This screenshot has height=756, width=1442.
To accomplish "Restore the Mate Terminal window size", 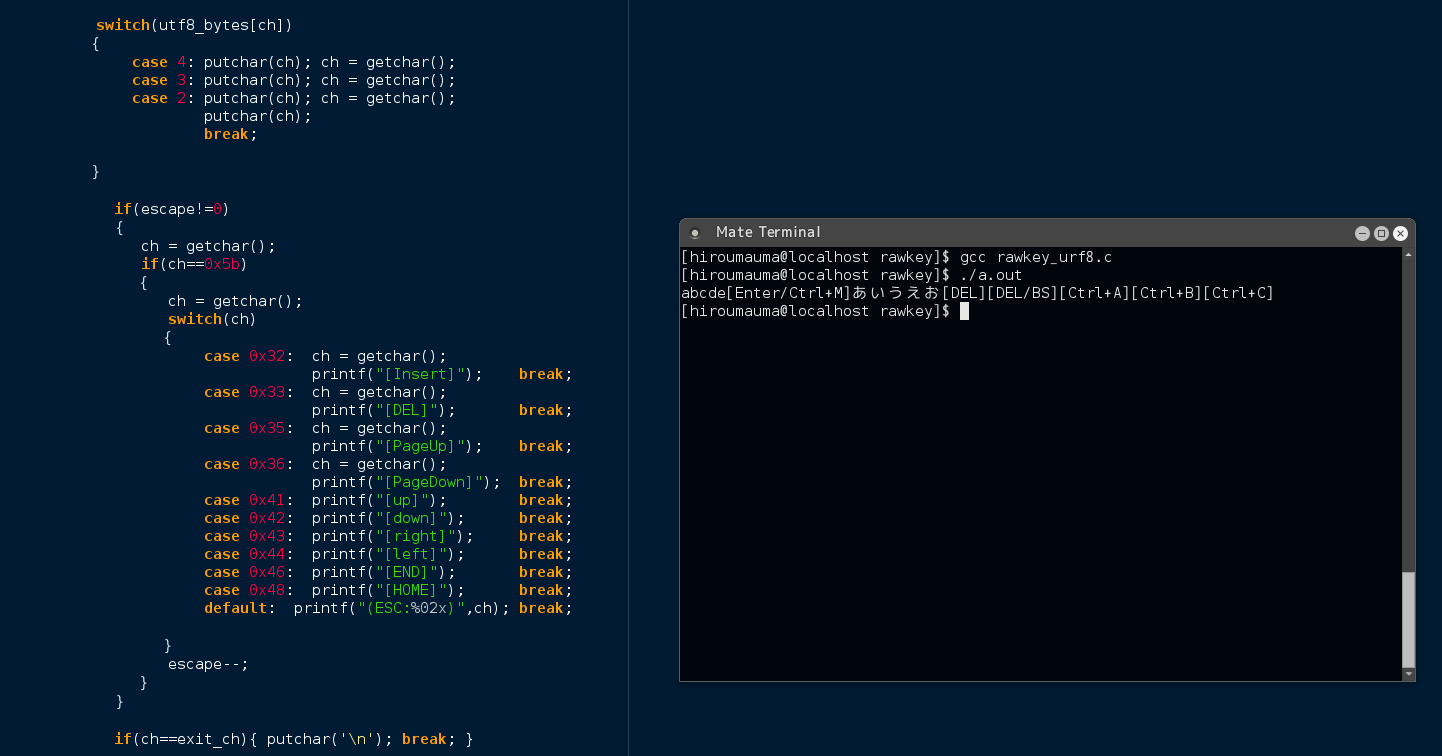I will (1381, 232).
